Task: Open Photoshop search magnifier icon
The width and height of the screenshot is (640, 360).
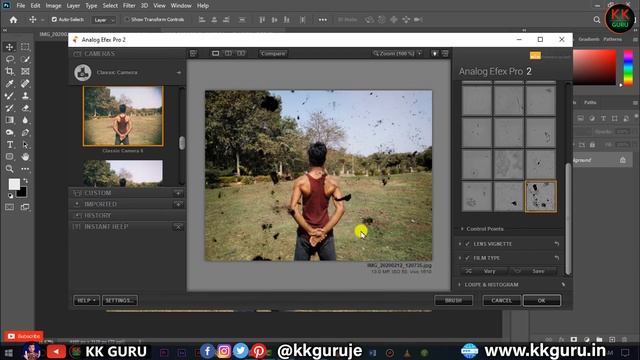Action: click(597, 20)
